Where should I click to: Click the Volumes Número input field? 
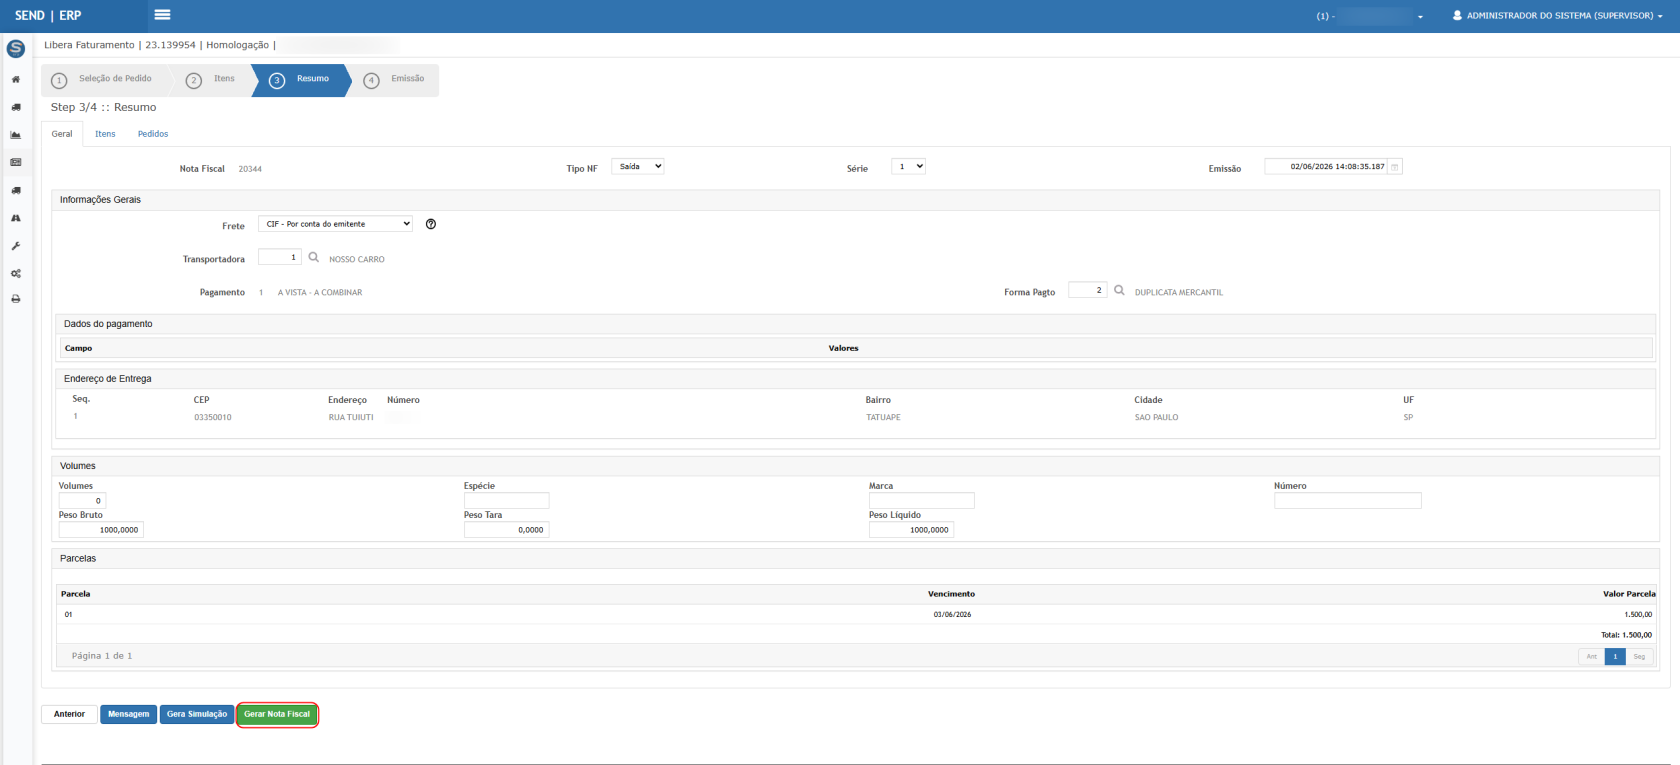click(1347, 501)
